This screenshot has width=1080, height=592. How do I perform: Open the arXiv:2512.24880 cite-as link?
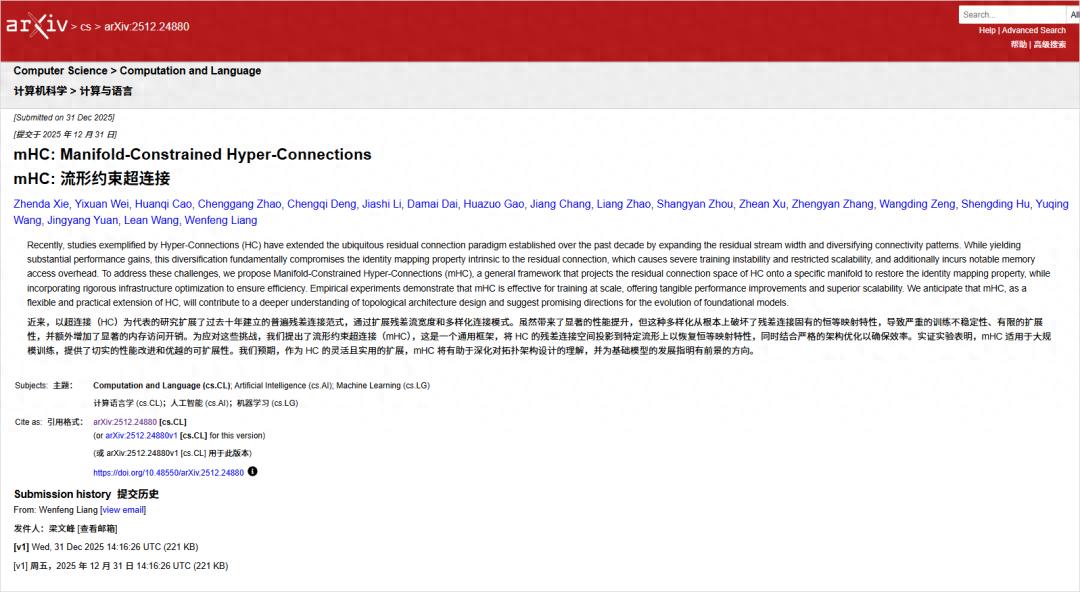(x=125, y=422)
